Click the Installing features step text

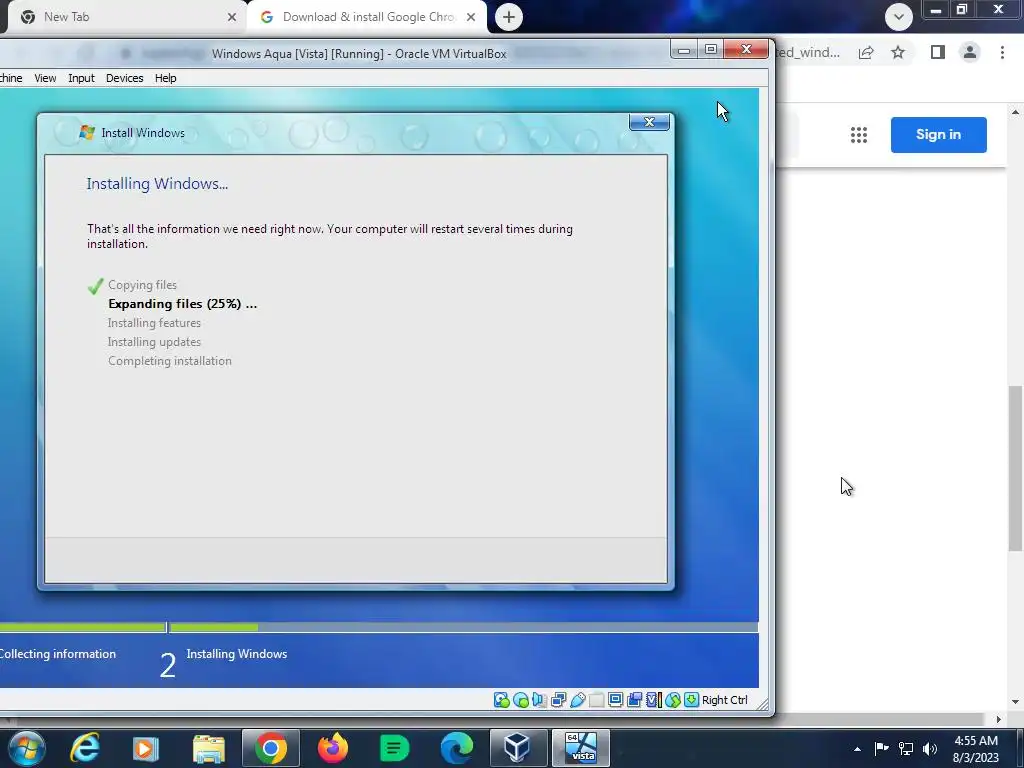tap(154, 323)
